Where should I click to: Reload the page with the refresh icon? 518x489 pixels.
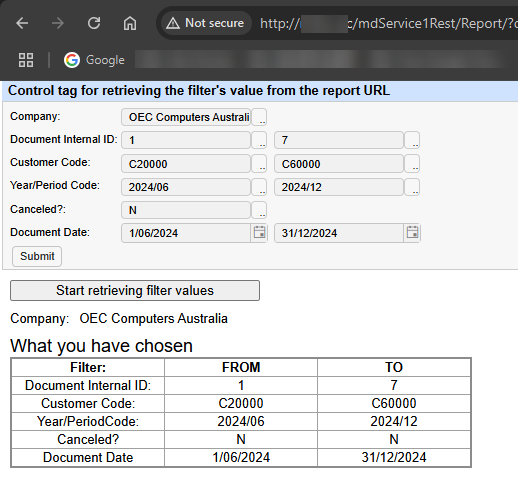click(x=94, y=23)
